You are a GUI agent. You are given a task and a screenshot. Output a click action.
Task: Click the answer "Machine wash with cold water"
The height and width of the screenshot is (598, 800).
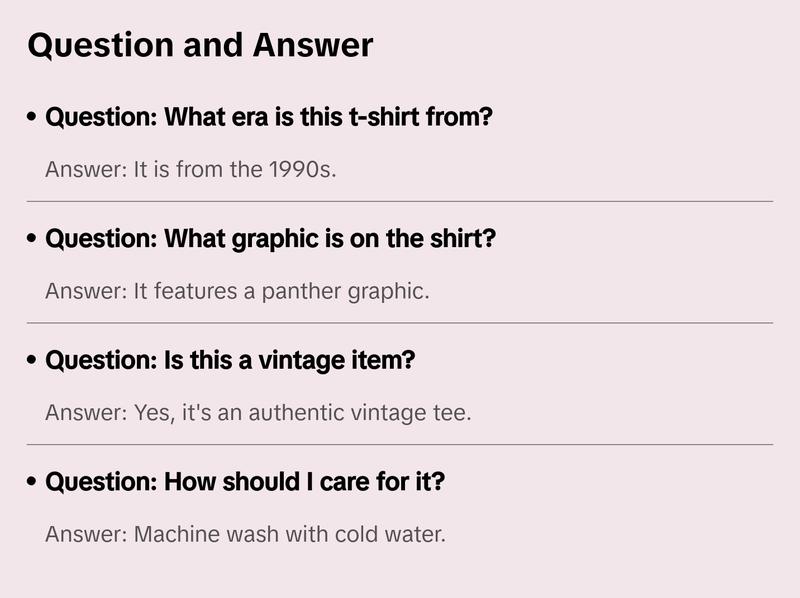pyautogui.click(x=245, y=535)
